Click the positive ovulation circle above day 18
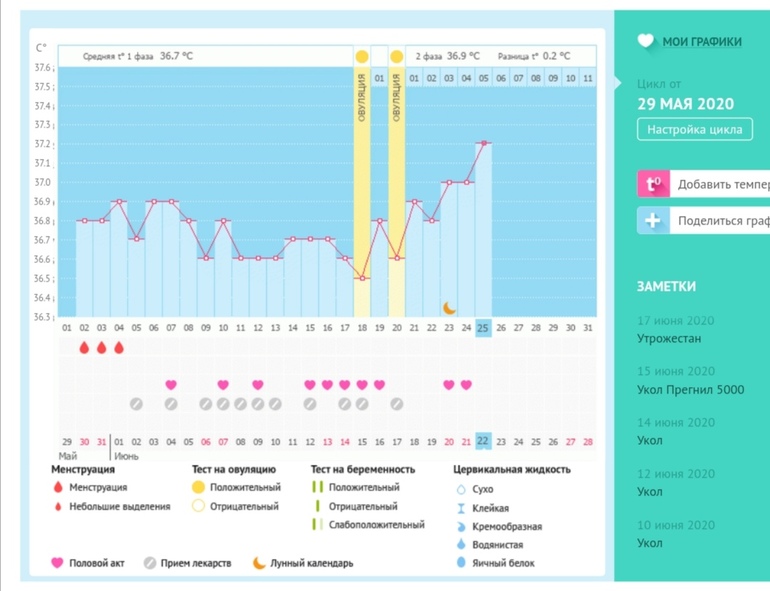Image resolution: width=770 pixels, height=591 pixels. [x=362, y=56]
